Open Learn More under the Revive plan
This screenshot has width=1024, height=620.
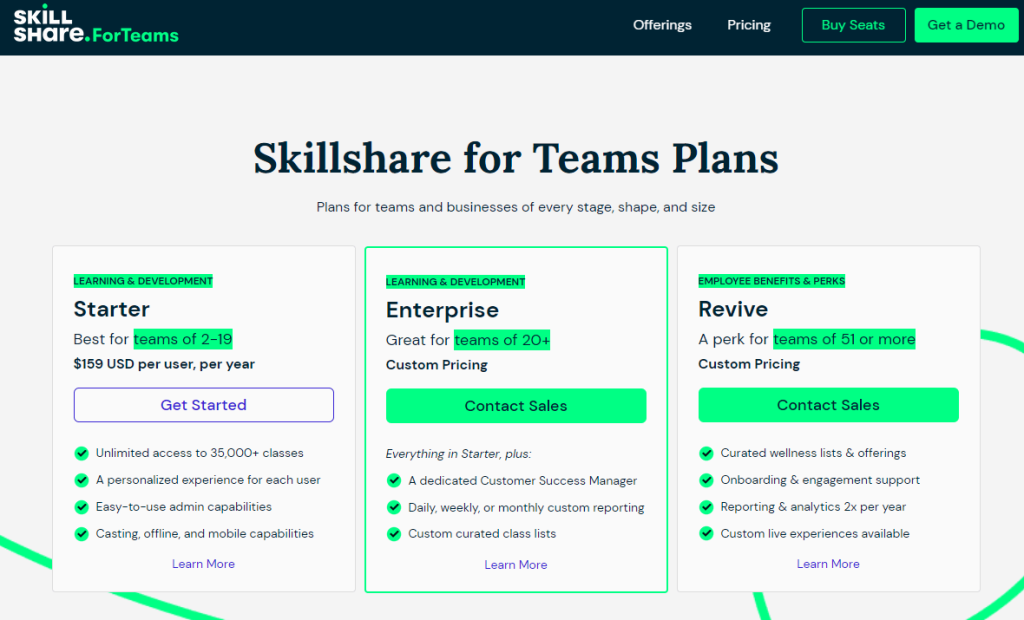click(828, 564)
